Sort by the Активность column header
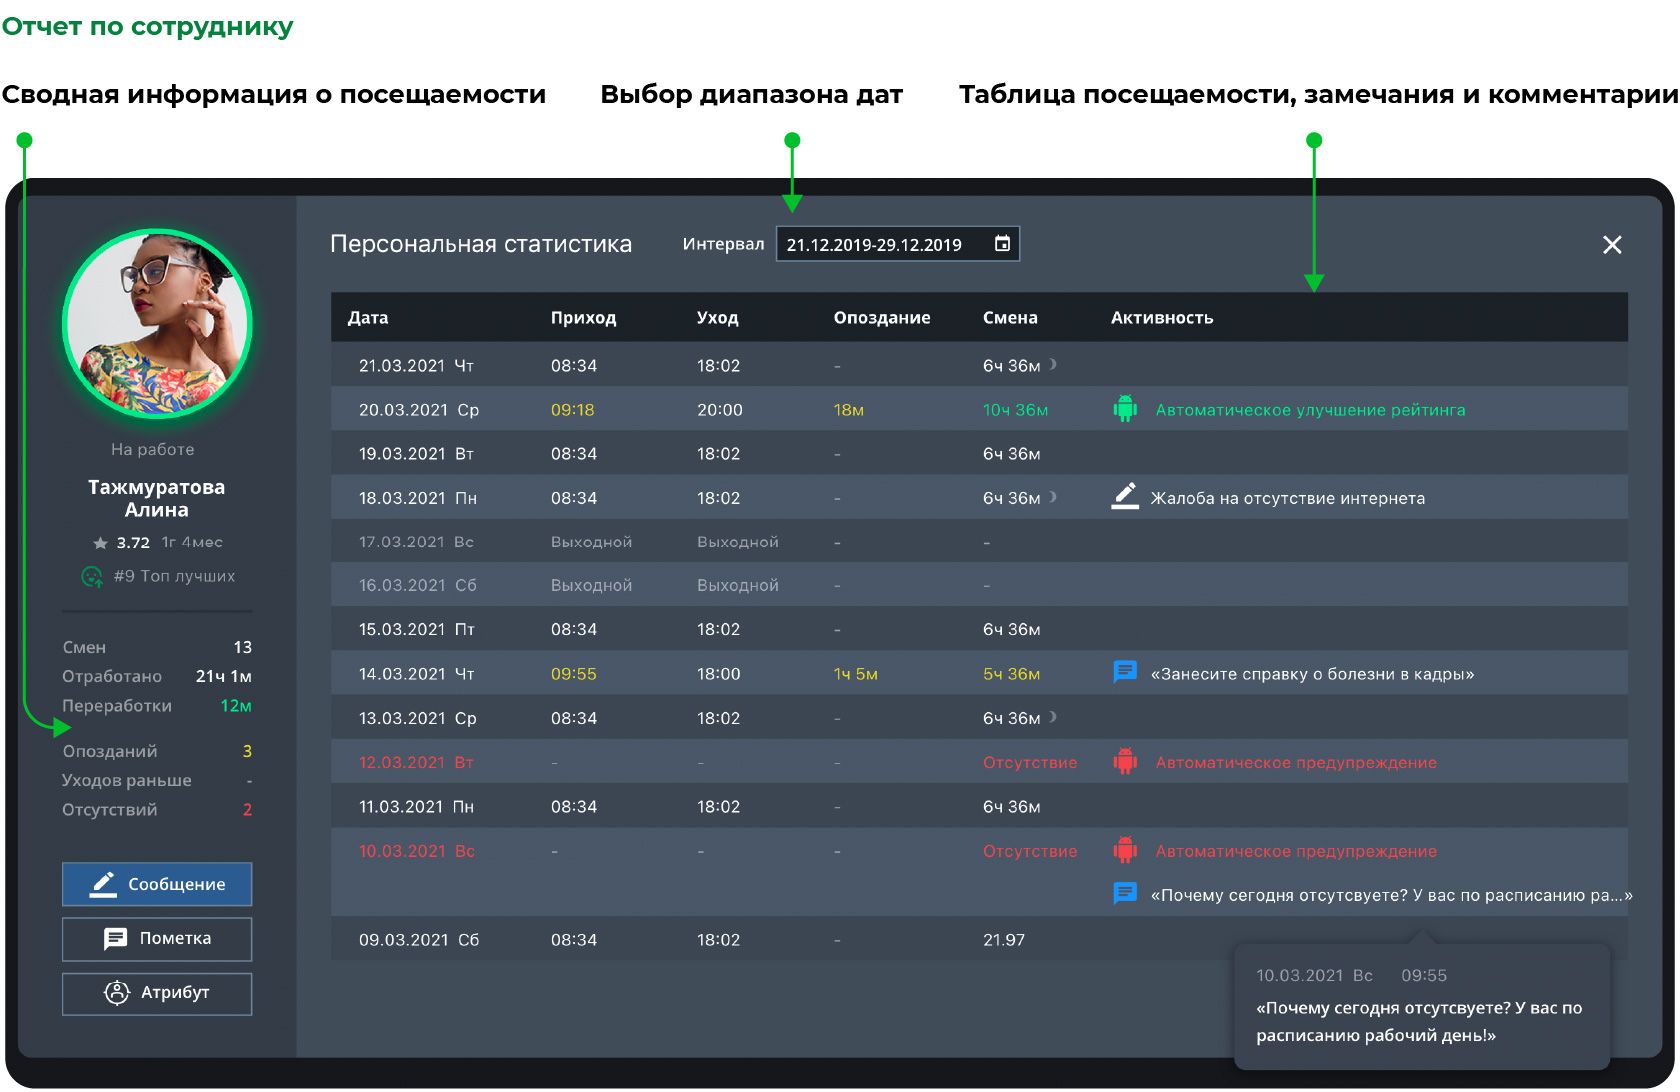Screen dimensions: 1680x1092 click(1162, 318)
